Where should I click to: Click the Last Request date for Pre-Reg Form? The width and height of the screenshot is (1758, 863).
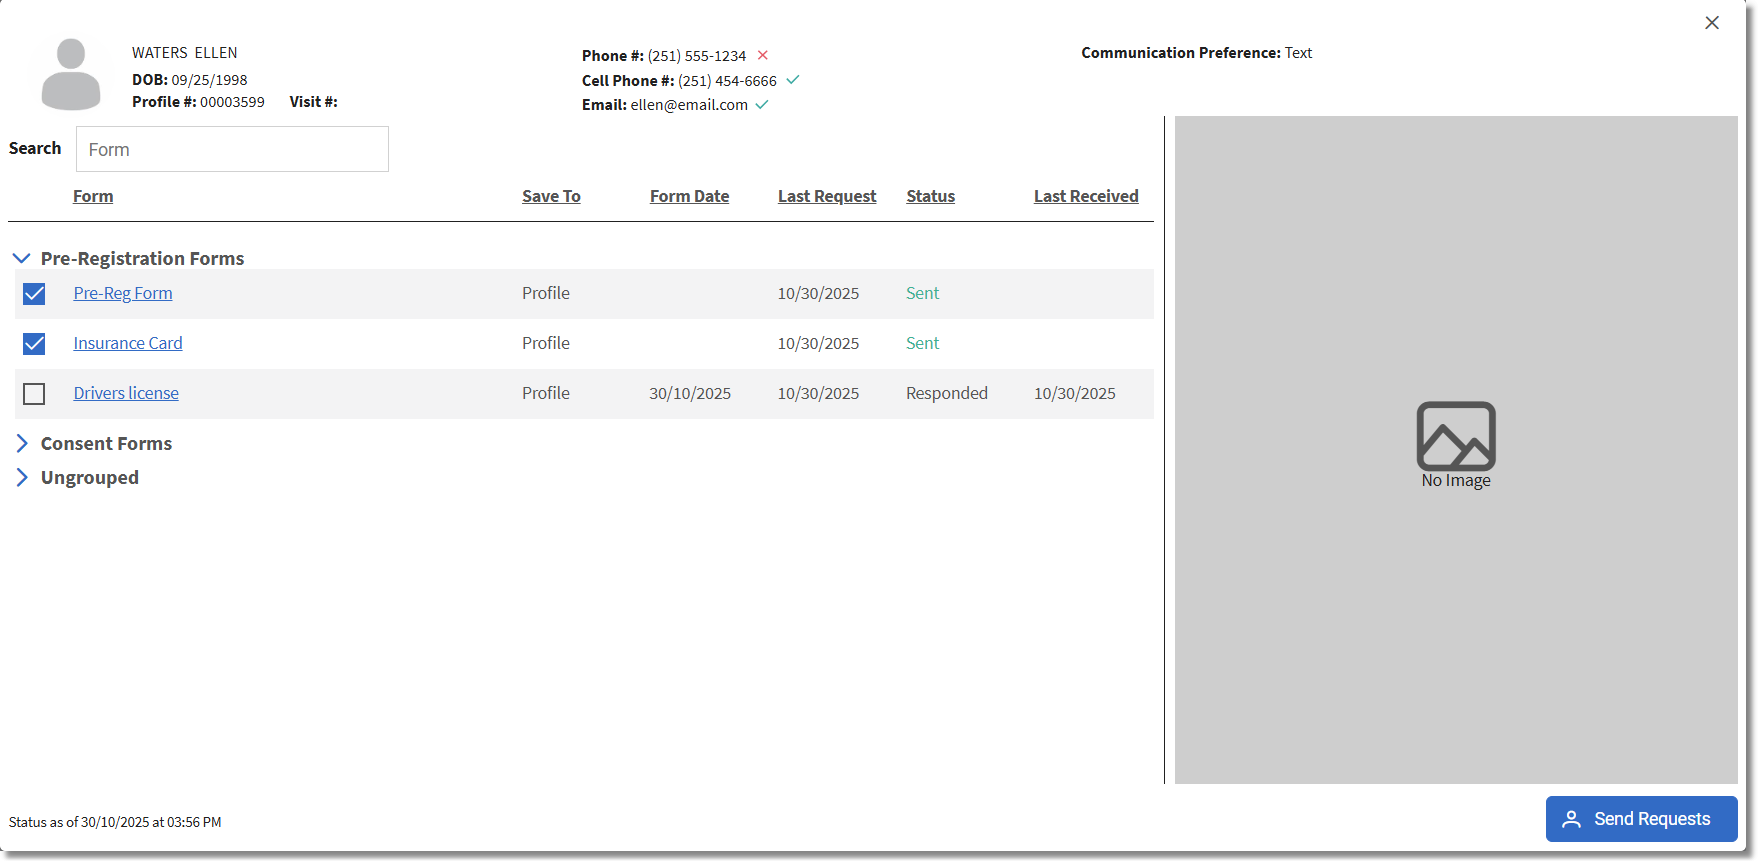[818, 293]
